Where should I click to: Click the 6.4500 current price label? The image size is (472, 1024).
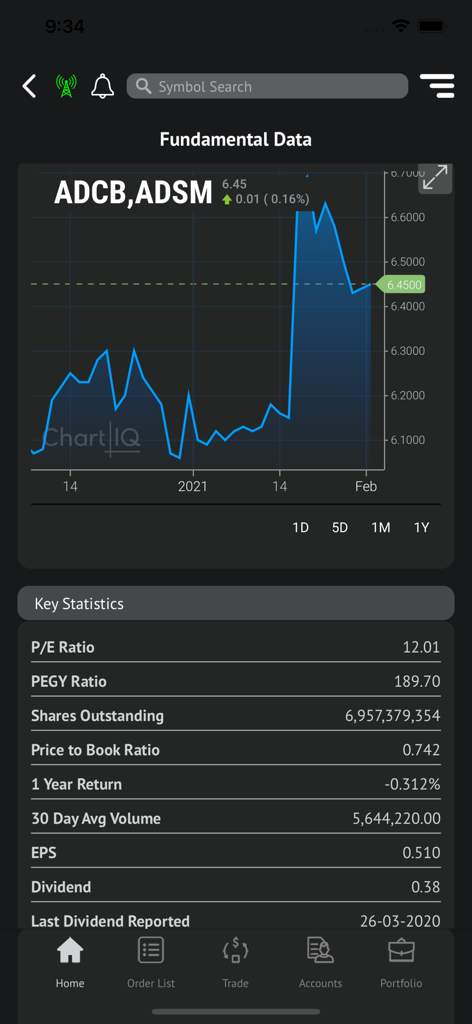coord(400,285)
